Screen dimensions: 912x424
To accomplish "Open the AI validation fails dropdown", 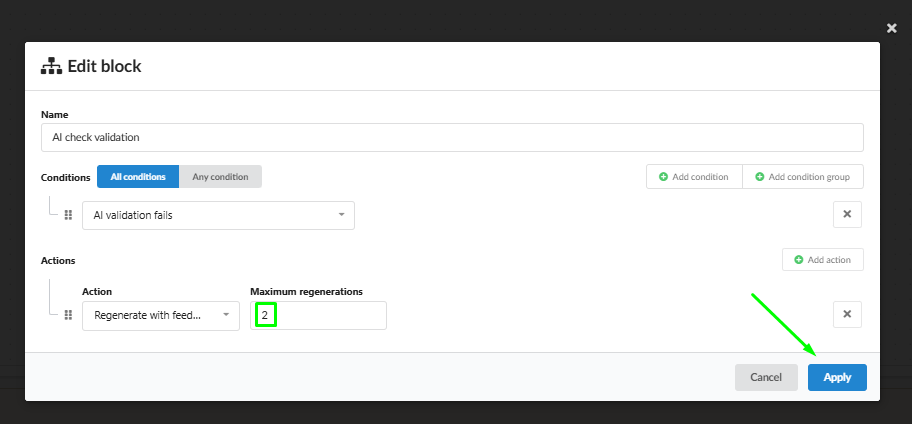I will point(218,215).
